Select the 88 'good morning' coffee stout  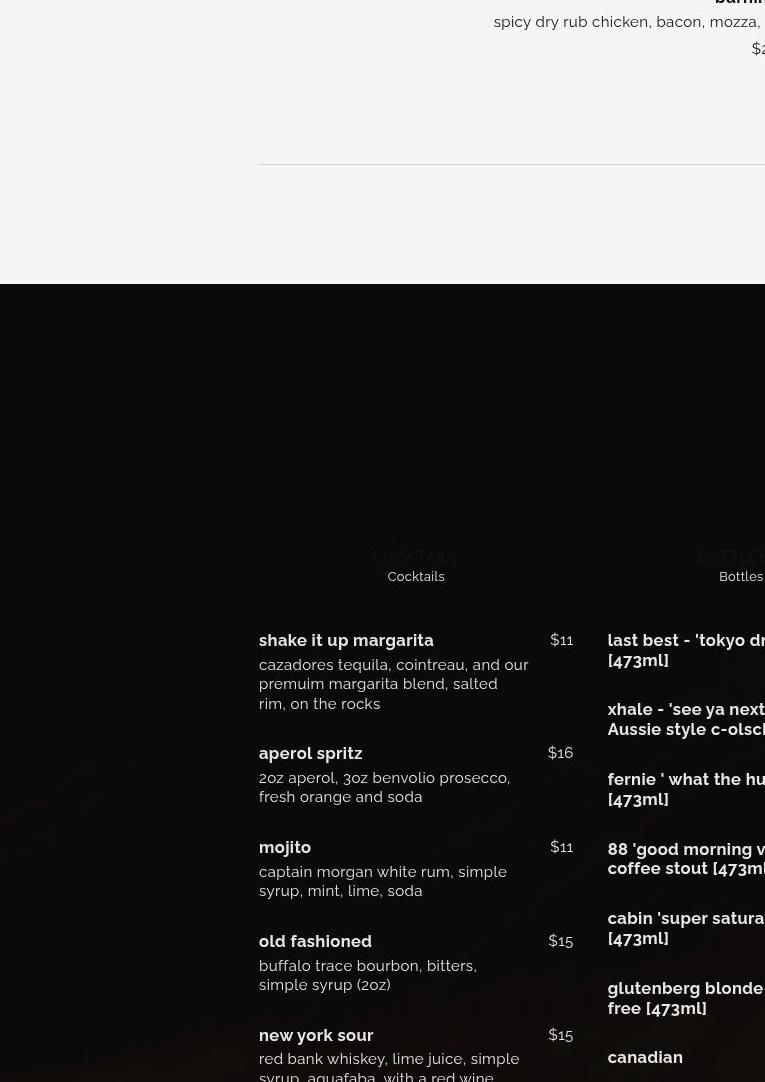coord(686,858)
